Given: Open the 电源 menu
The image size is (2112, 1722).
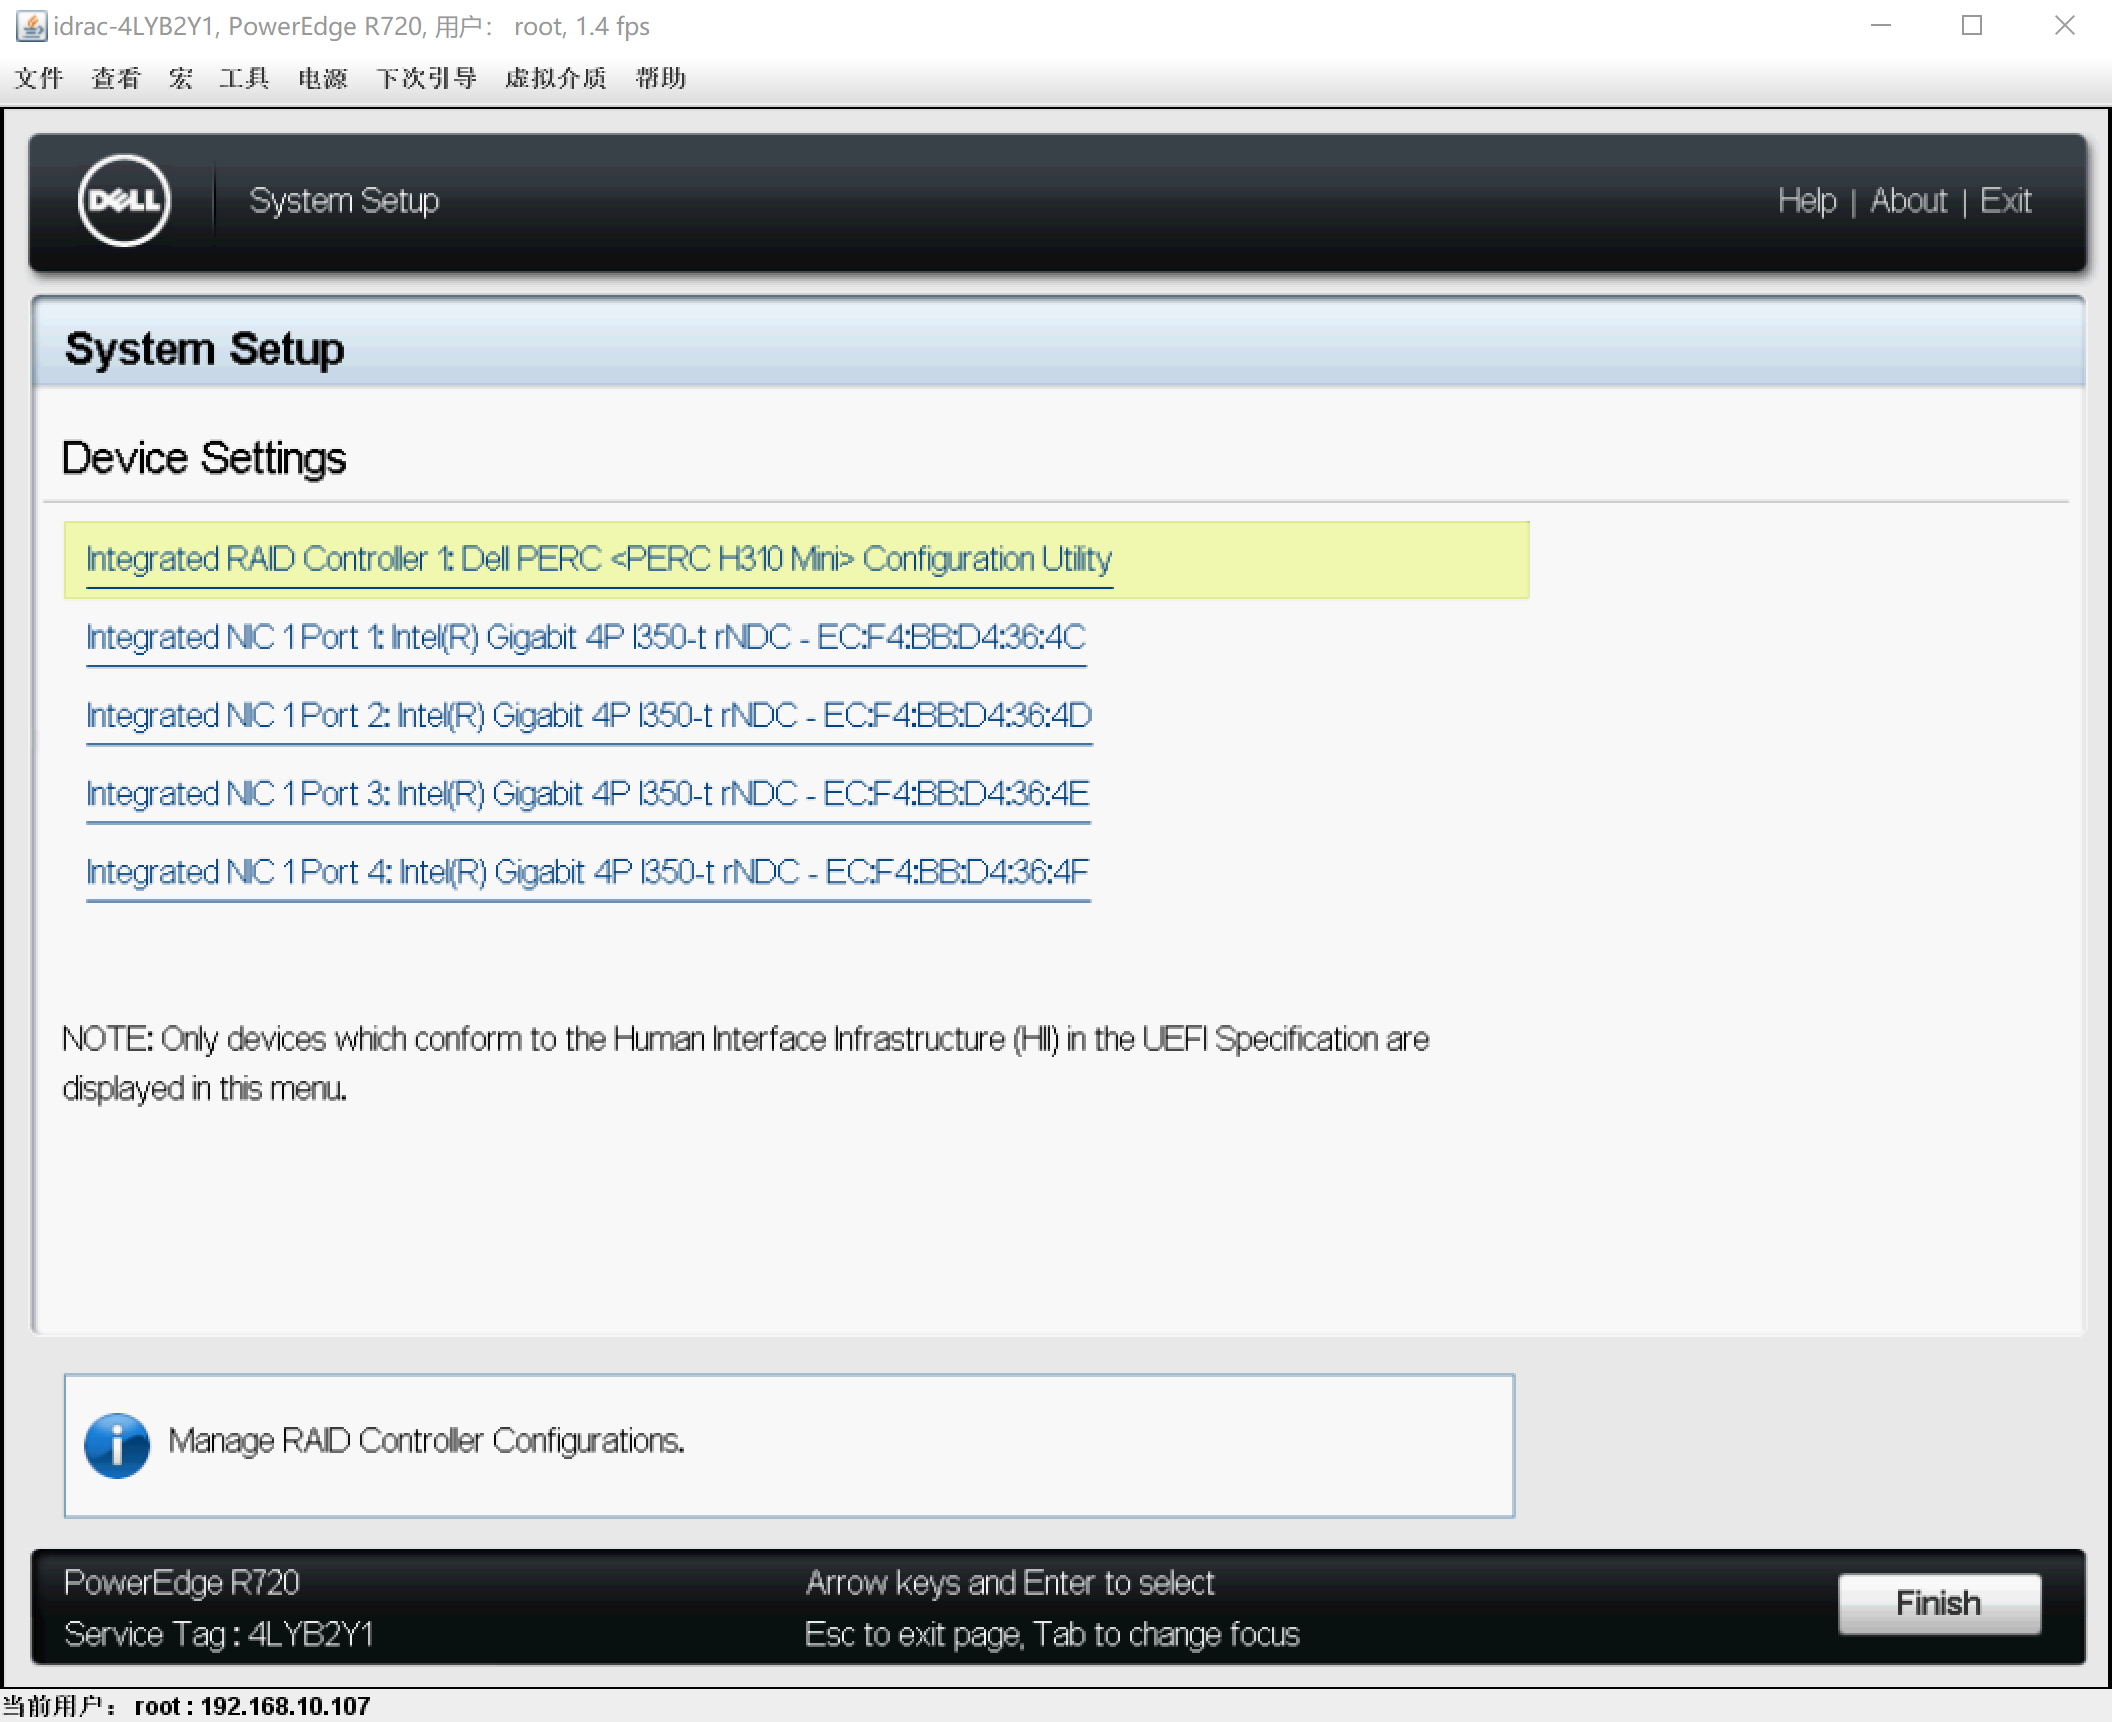Looking at the screenshot, I should point(322,78).
